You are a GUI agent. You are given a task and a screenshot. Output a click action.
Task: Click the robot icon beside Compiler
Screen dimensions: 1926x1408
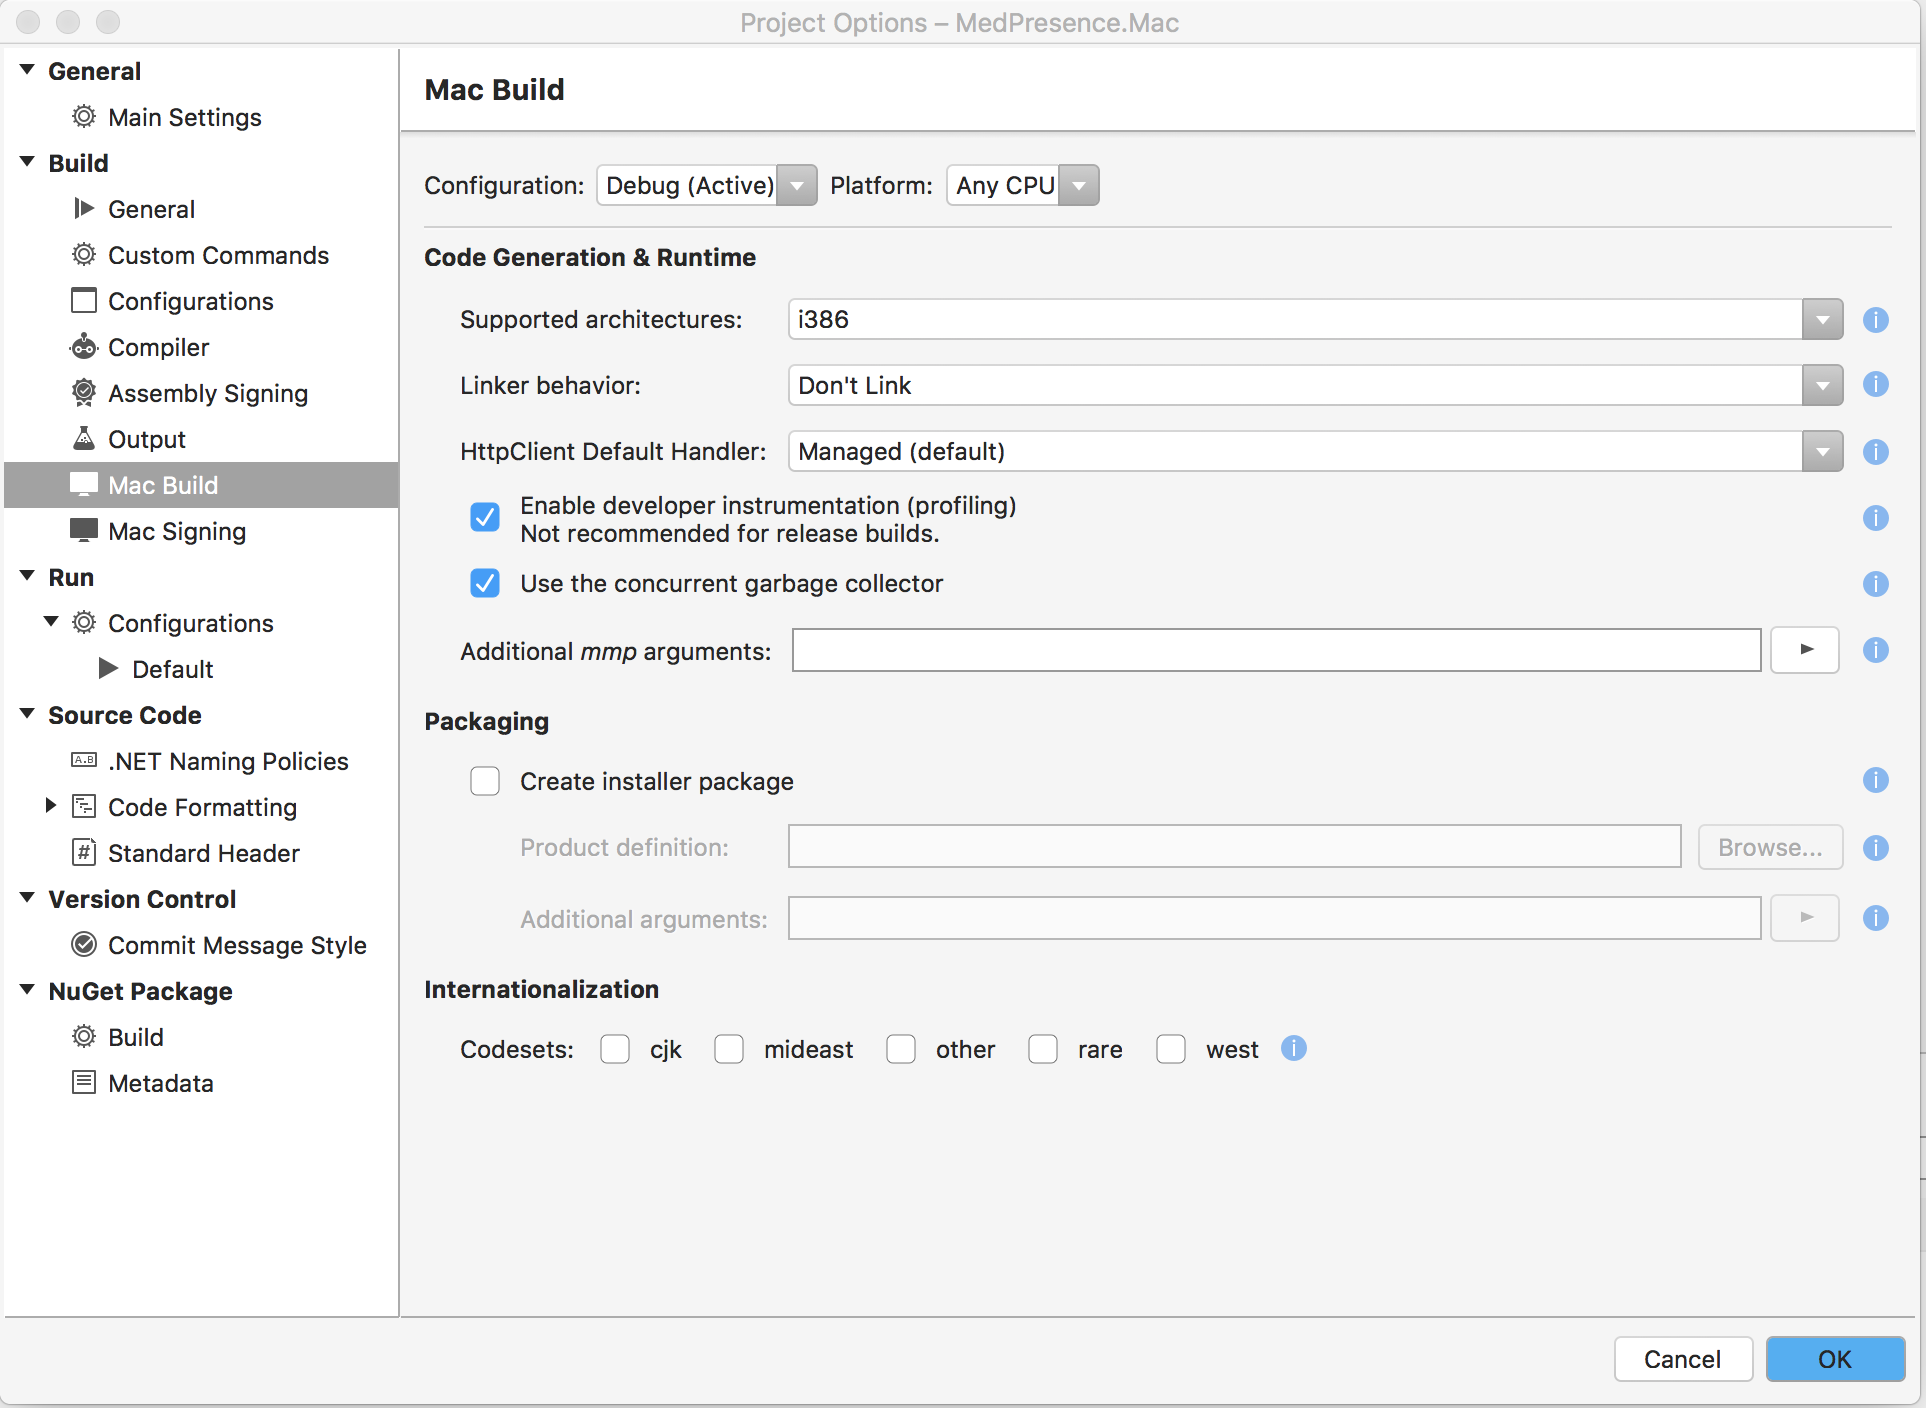[x=84, y=346]
